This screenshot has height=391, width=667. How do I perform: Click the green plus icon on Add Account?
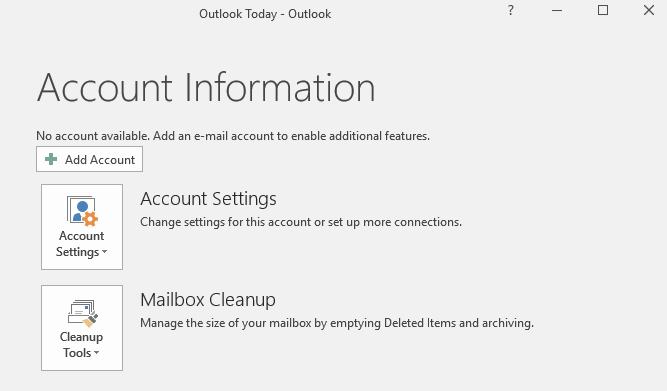coord(51,159)
